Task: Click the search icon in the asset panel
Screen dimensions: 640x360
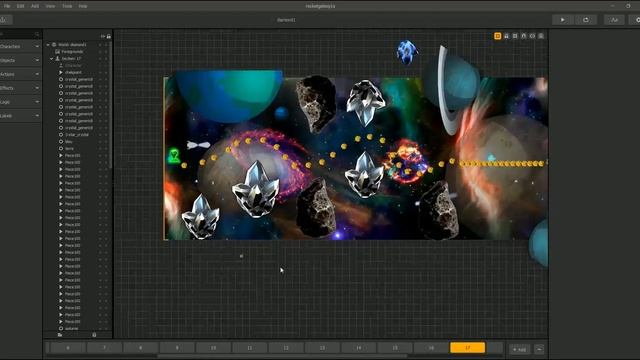Action: click(x=37, y=34)
